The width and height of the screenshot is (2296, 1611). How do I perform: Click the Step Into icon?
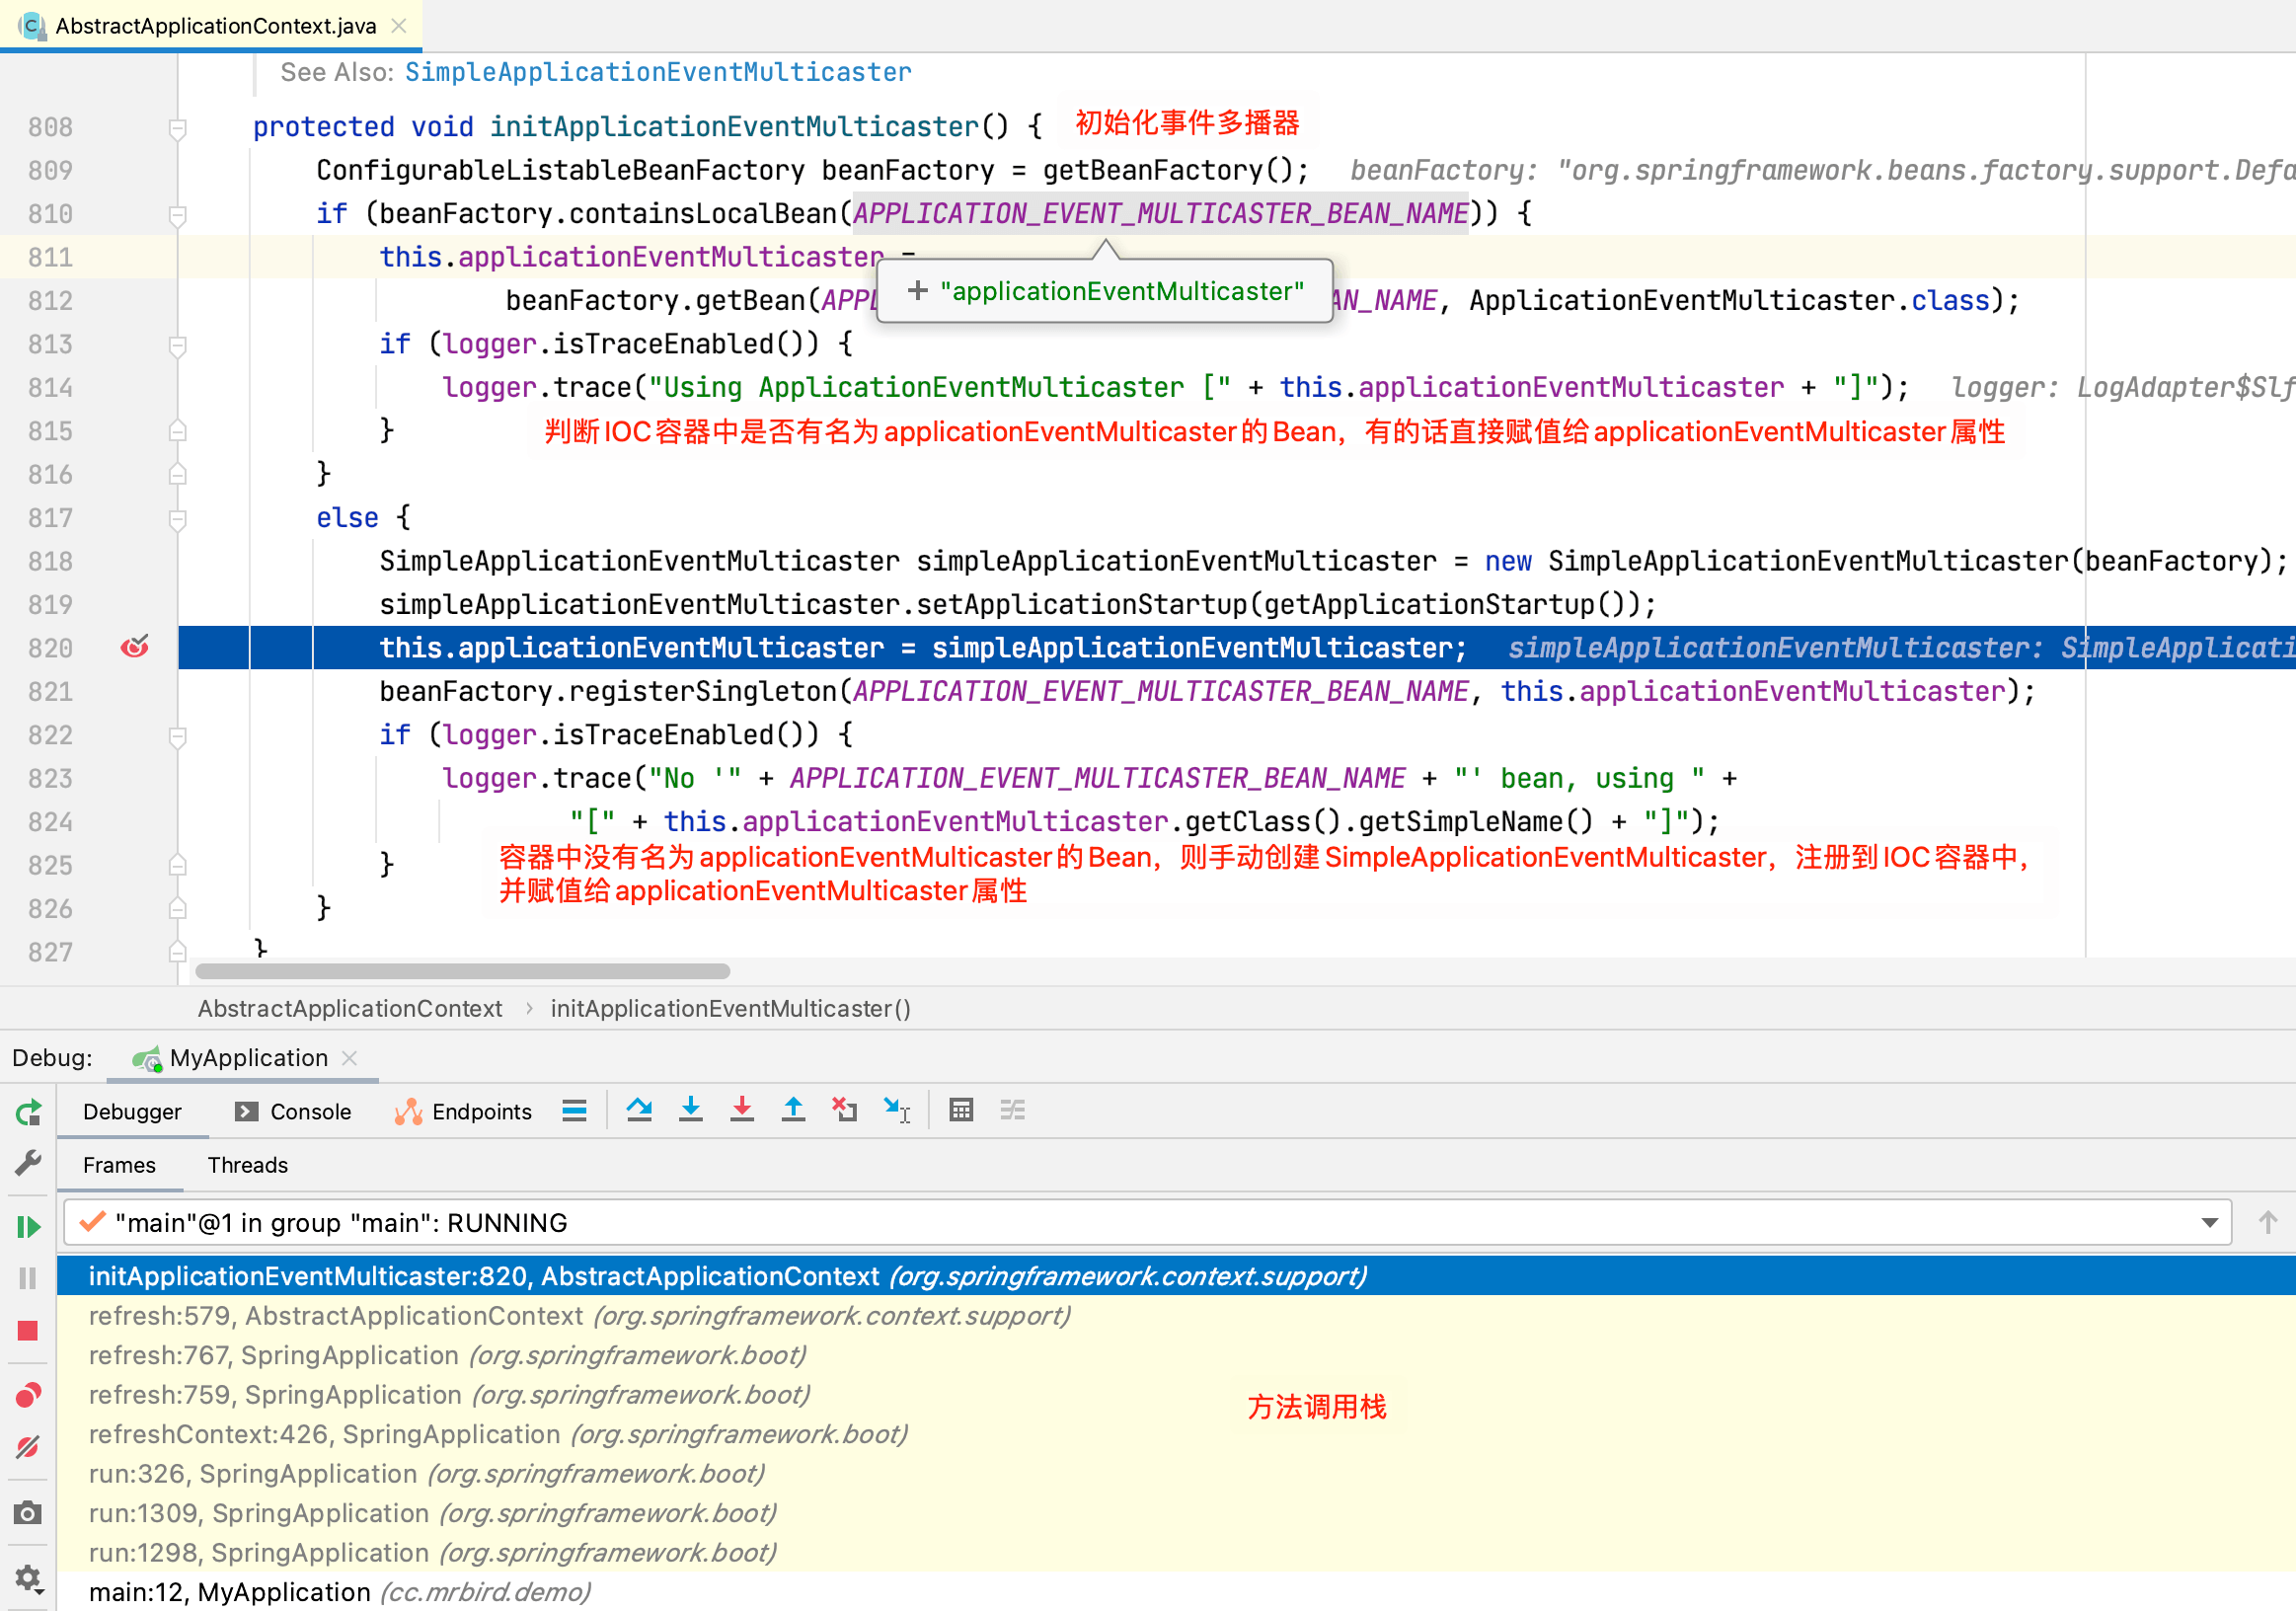(690, 1110)
